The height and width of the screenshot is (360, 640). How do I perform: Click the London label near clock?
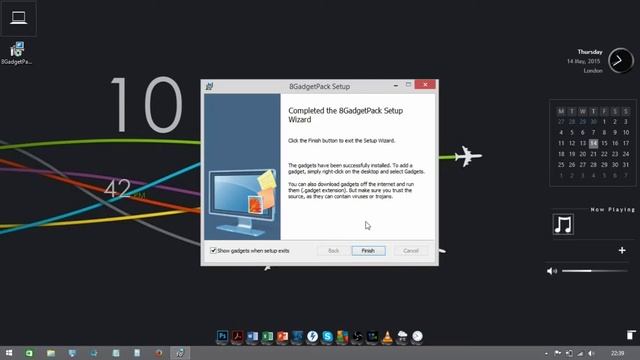[593, 71]
